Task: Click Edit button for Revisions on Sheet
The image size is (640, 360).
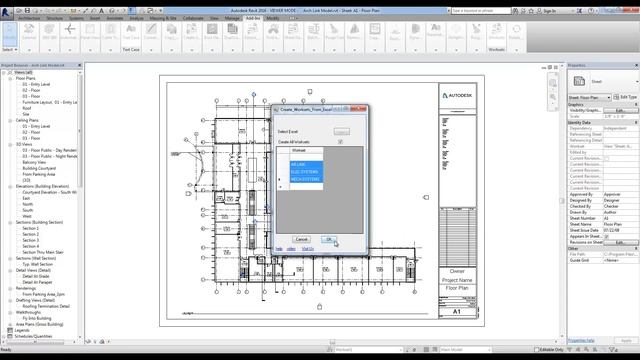Action: click(x=620, y=242)
